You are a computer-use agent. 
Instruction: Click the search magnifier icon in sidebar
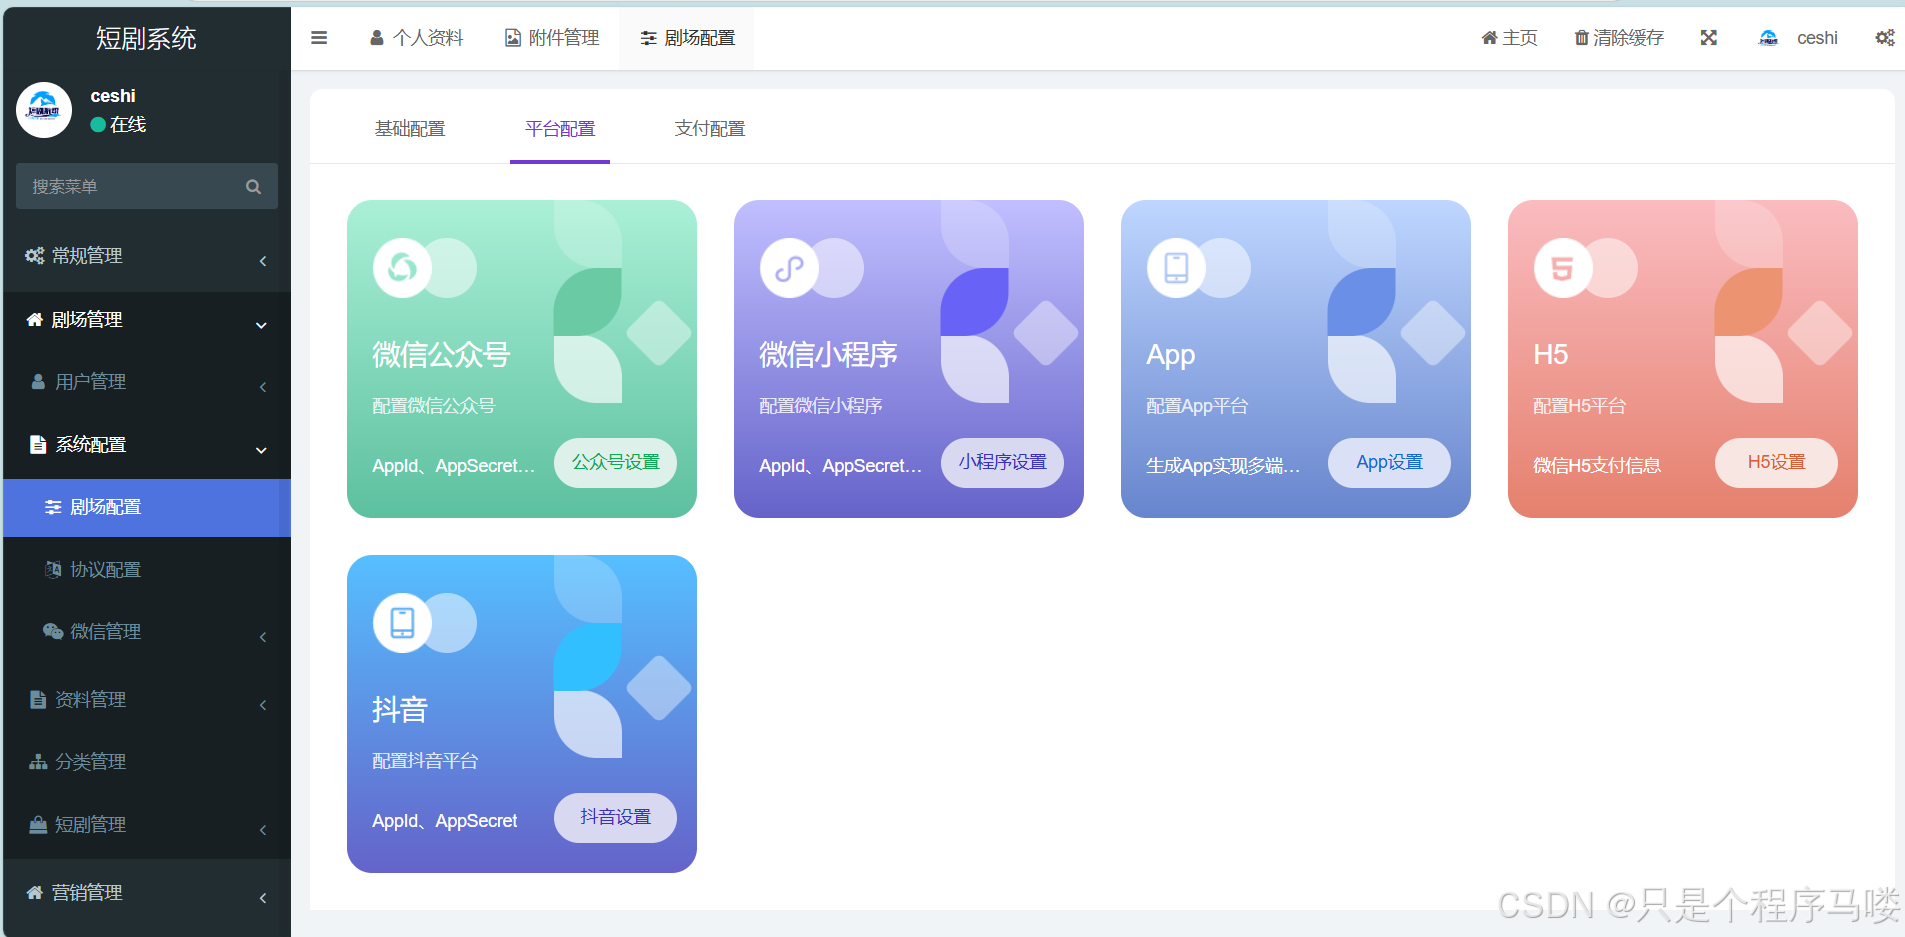click(x=253, y=187)
